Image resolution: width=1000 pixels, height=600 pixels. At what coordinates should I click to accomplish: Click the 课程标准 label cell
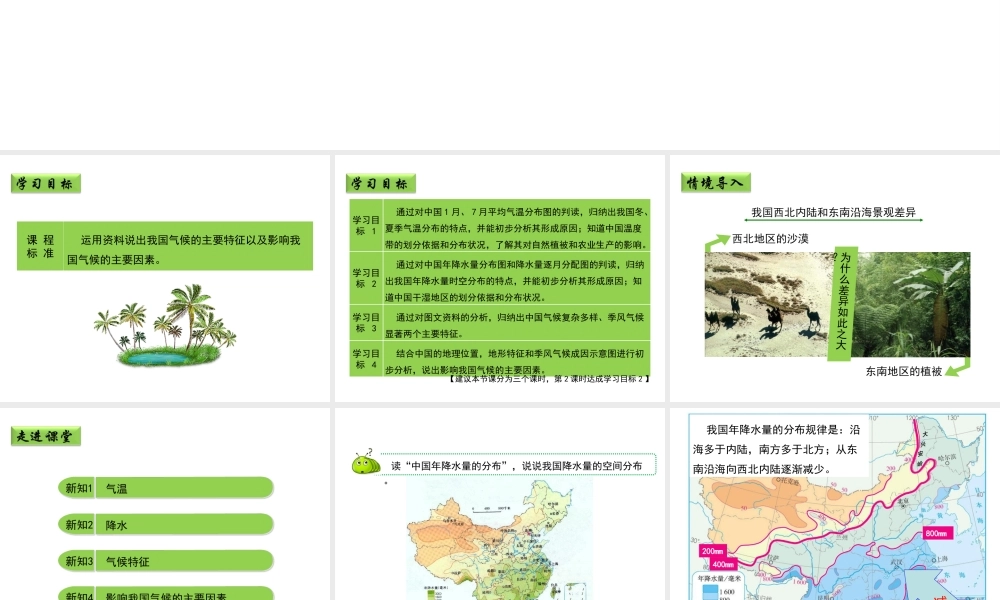pos(40,246)
